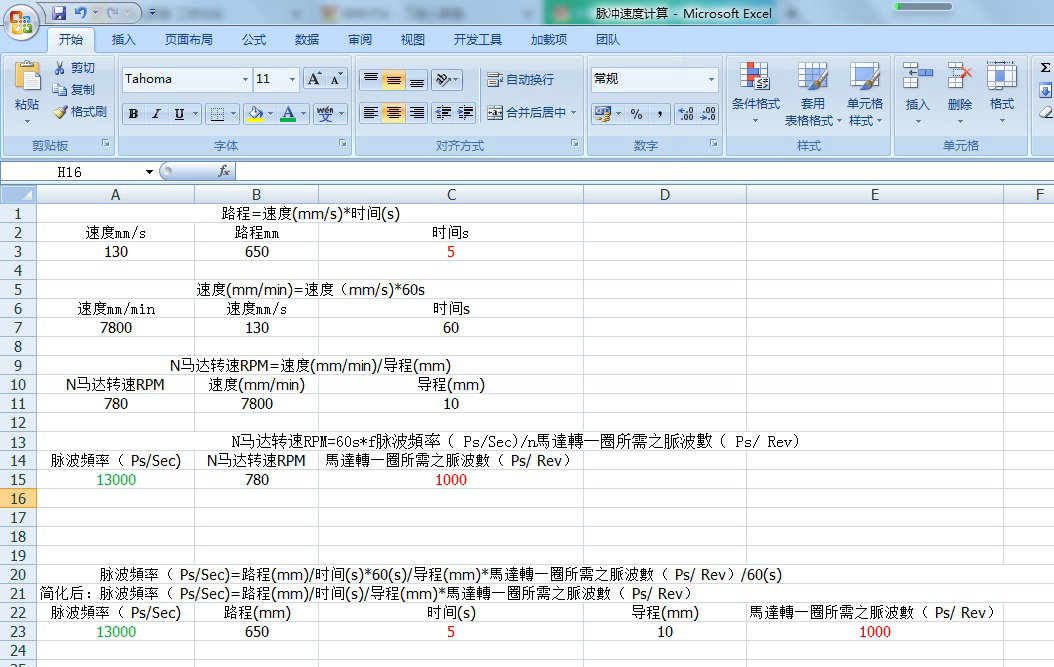This screenshot has height=667, width=1054.
Task: Click the Conditional Formatting (条件格式) button
Action: point(755,90)
